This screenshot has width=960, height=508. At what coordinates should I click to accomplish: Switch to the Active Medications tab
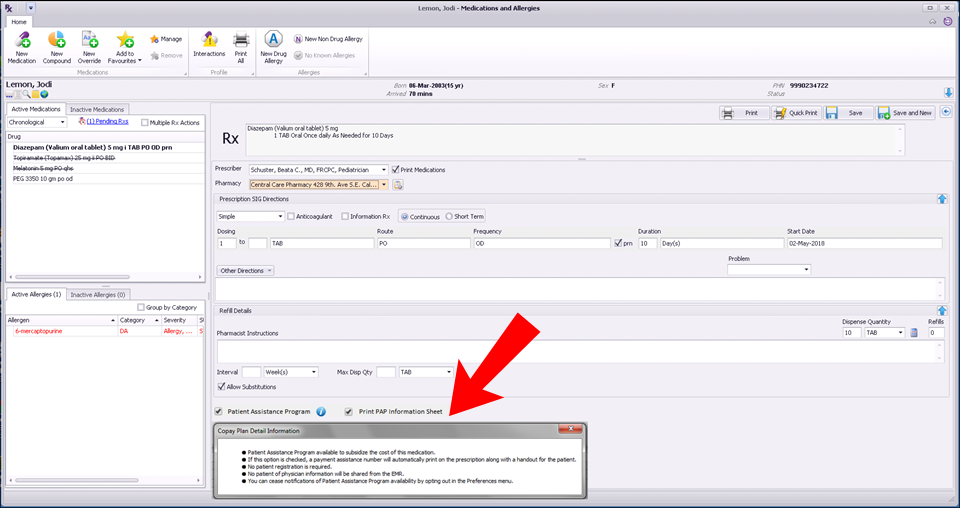36,109
